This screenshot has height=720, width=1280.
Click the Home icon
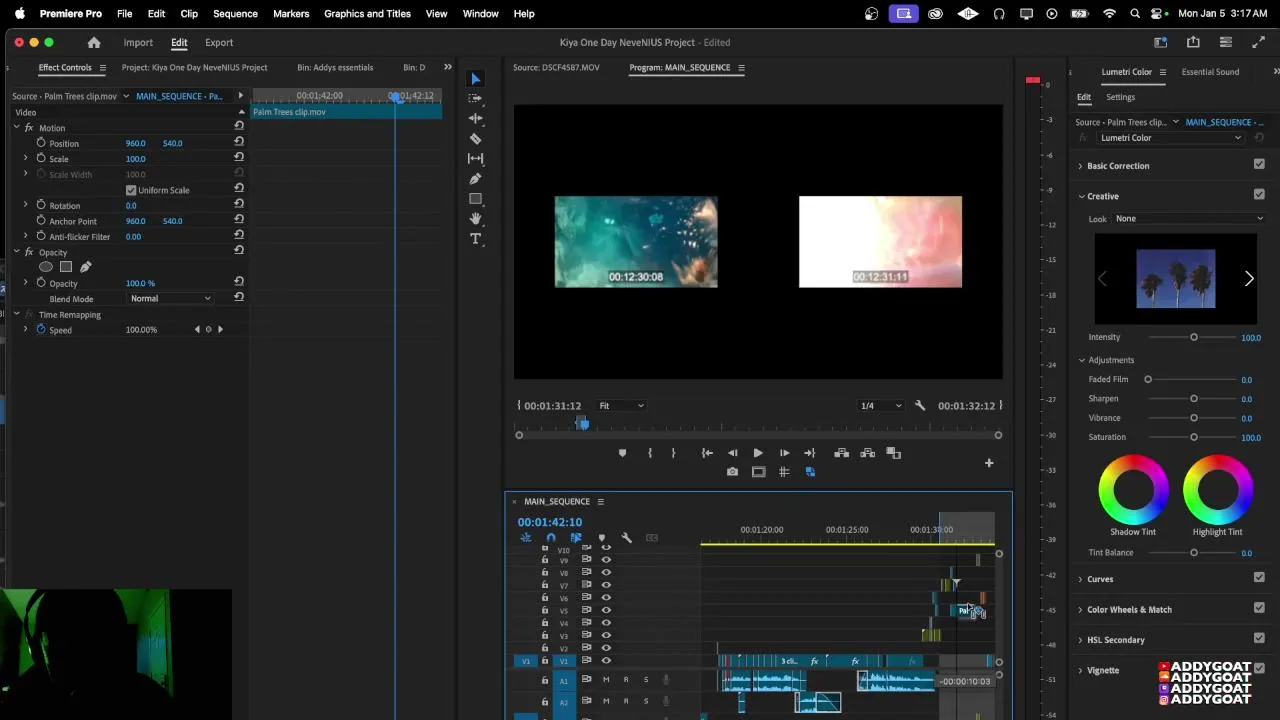[94, 43]
